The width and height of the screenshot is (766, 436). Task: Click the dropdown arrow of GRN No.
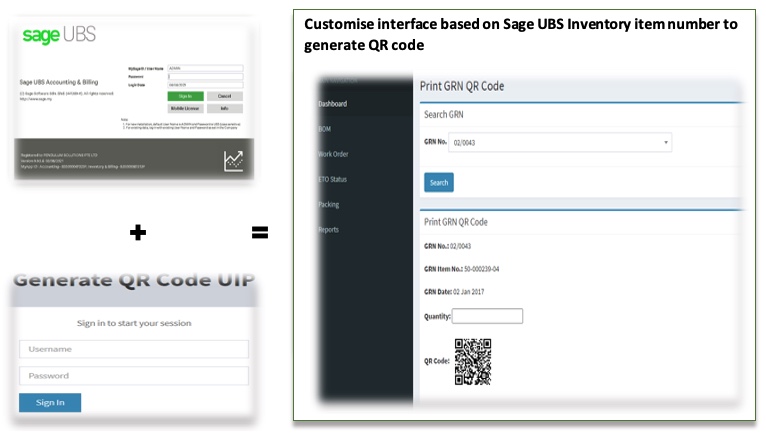pos(665,143)
